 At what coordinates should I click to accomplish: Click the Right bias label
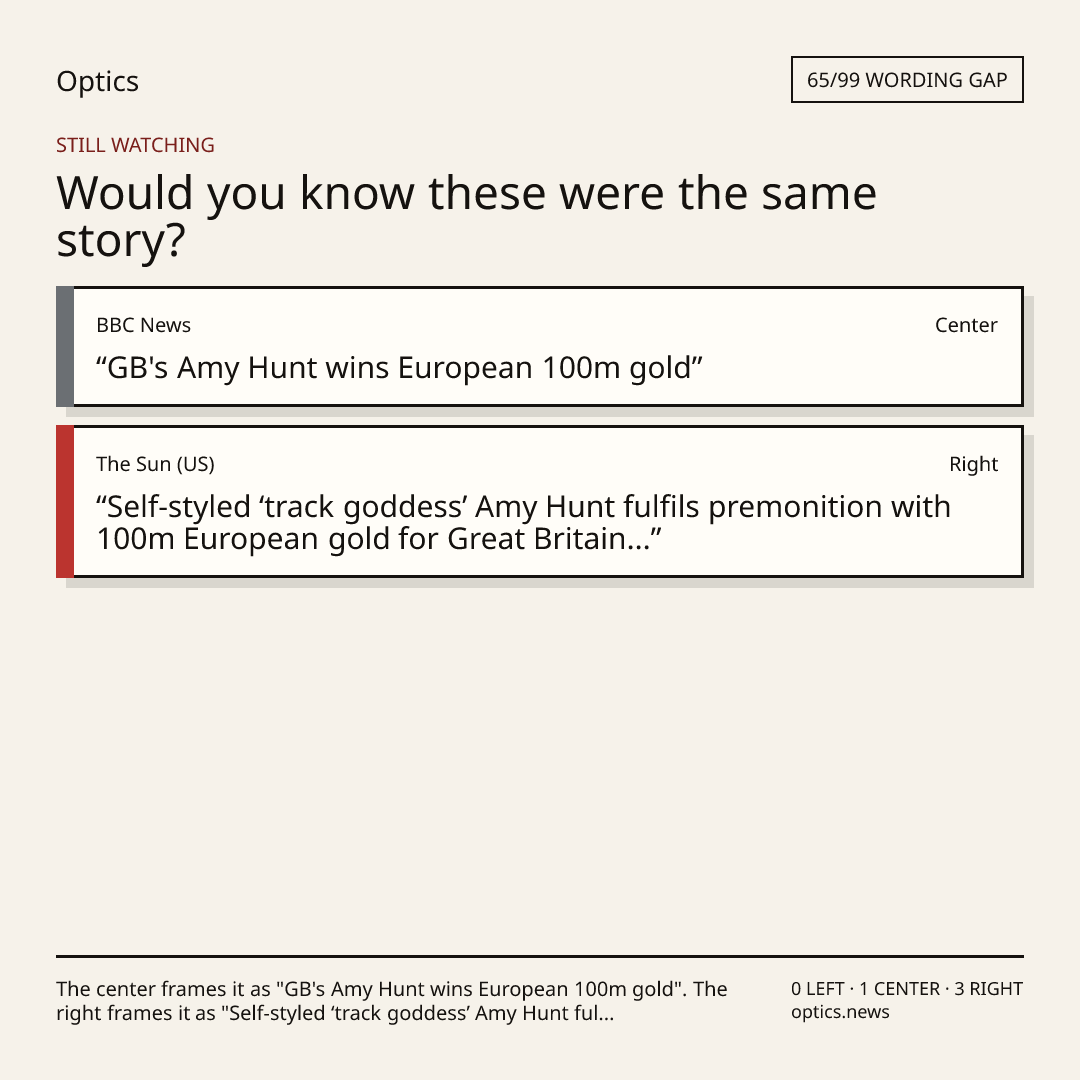[x=973, y=464]
